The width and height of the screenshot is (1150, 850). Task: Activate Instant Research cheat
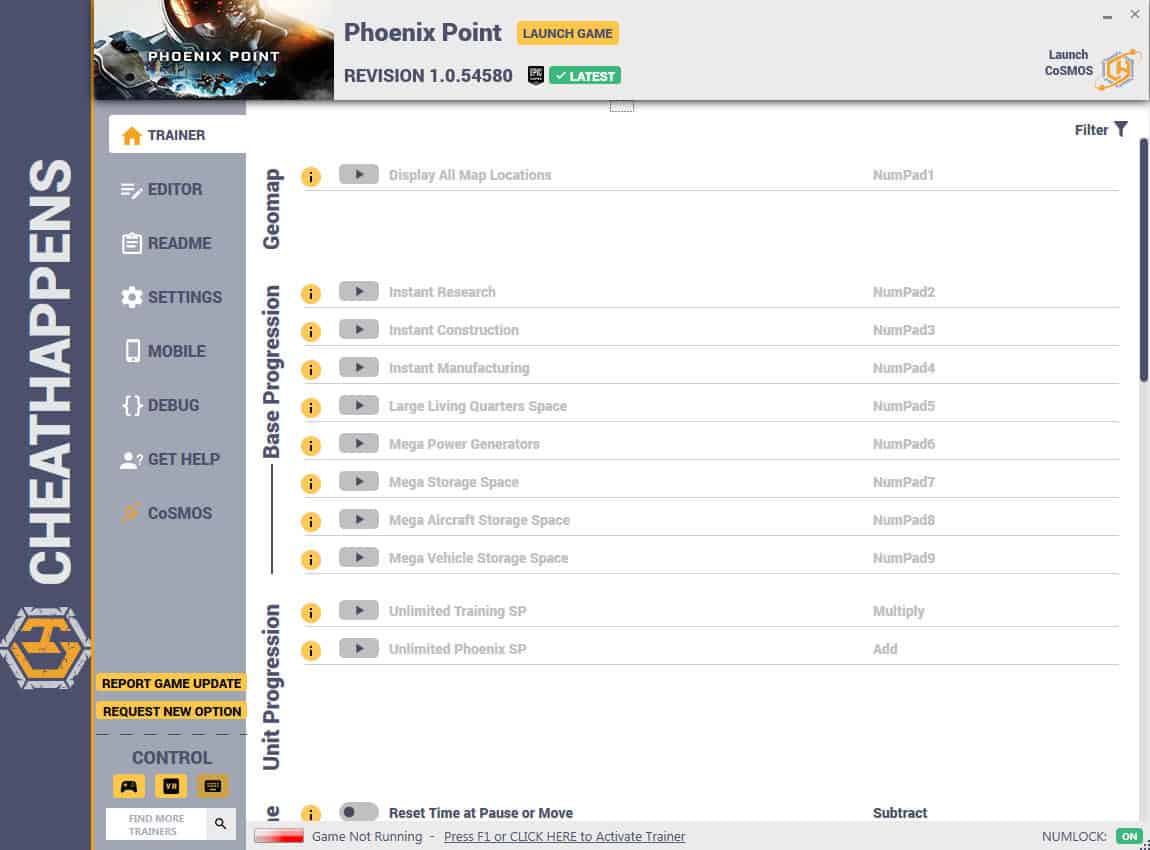click(359, 291)
